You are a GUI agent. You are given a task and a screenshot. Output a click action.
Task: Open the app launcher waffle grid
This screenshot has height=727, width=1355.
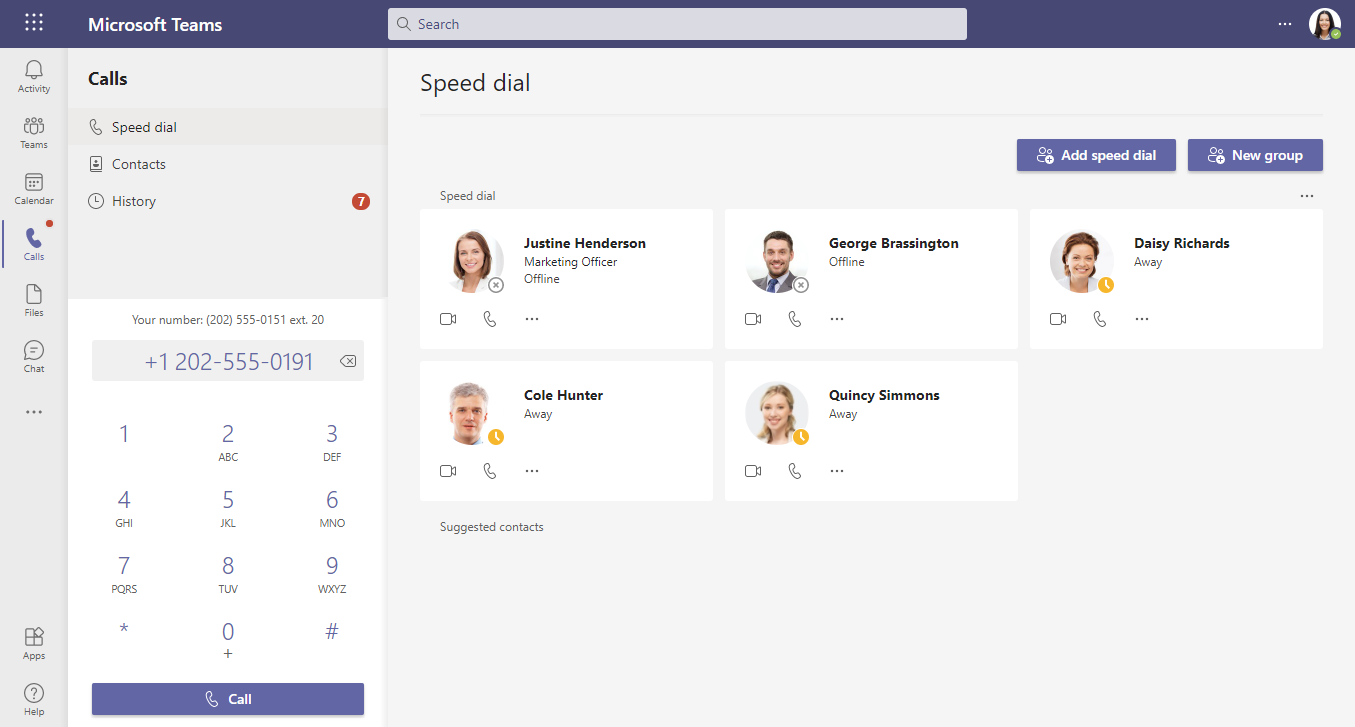coord(34,23)
